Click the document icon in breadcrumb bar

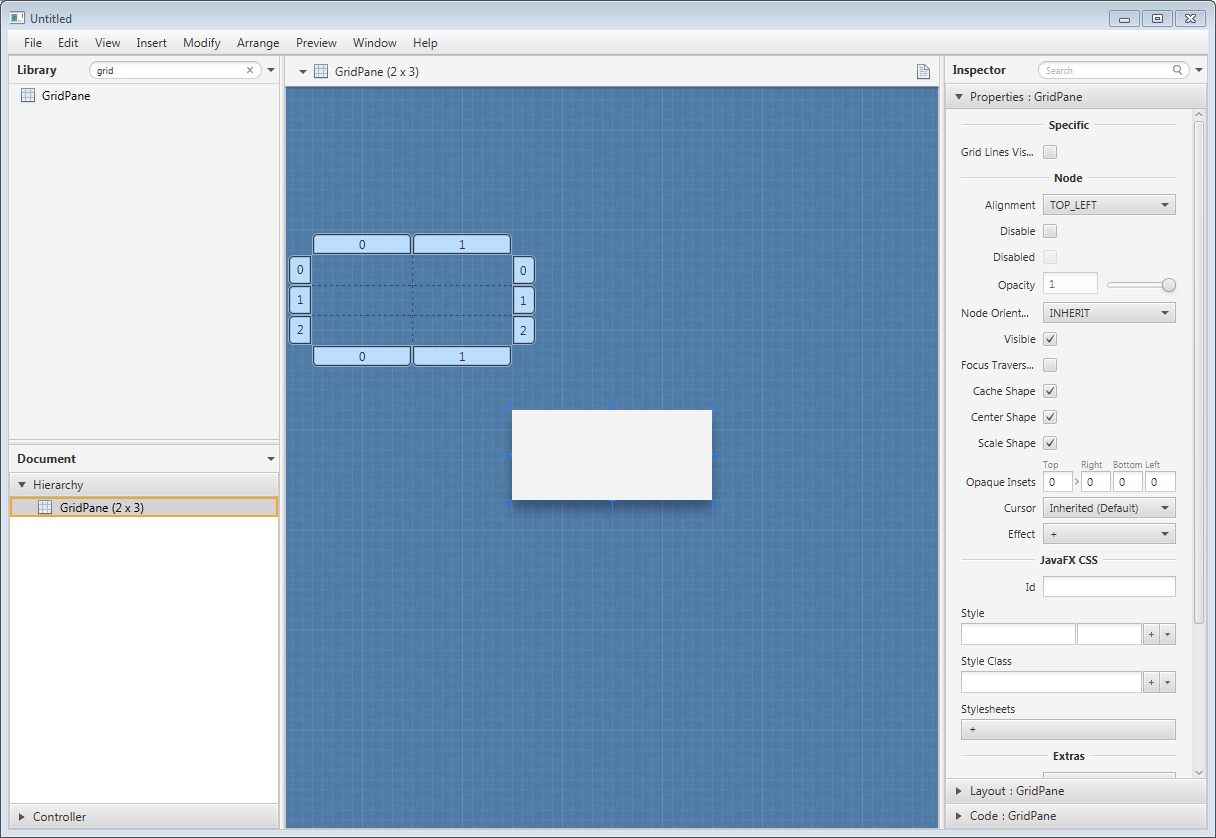point(924,71)
